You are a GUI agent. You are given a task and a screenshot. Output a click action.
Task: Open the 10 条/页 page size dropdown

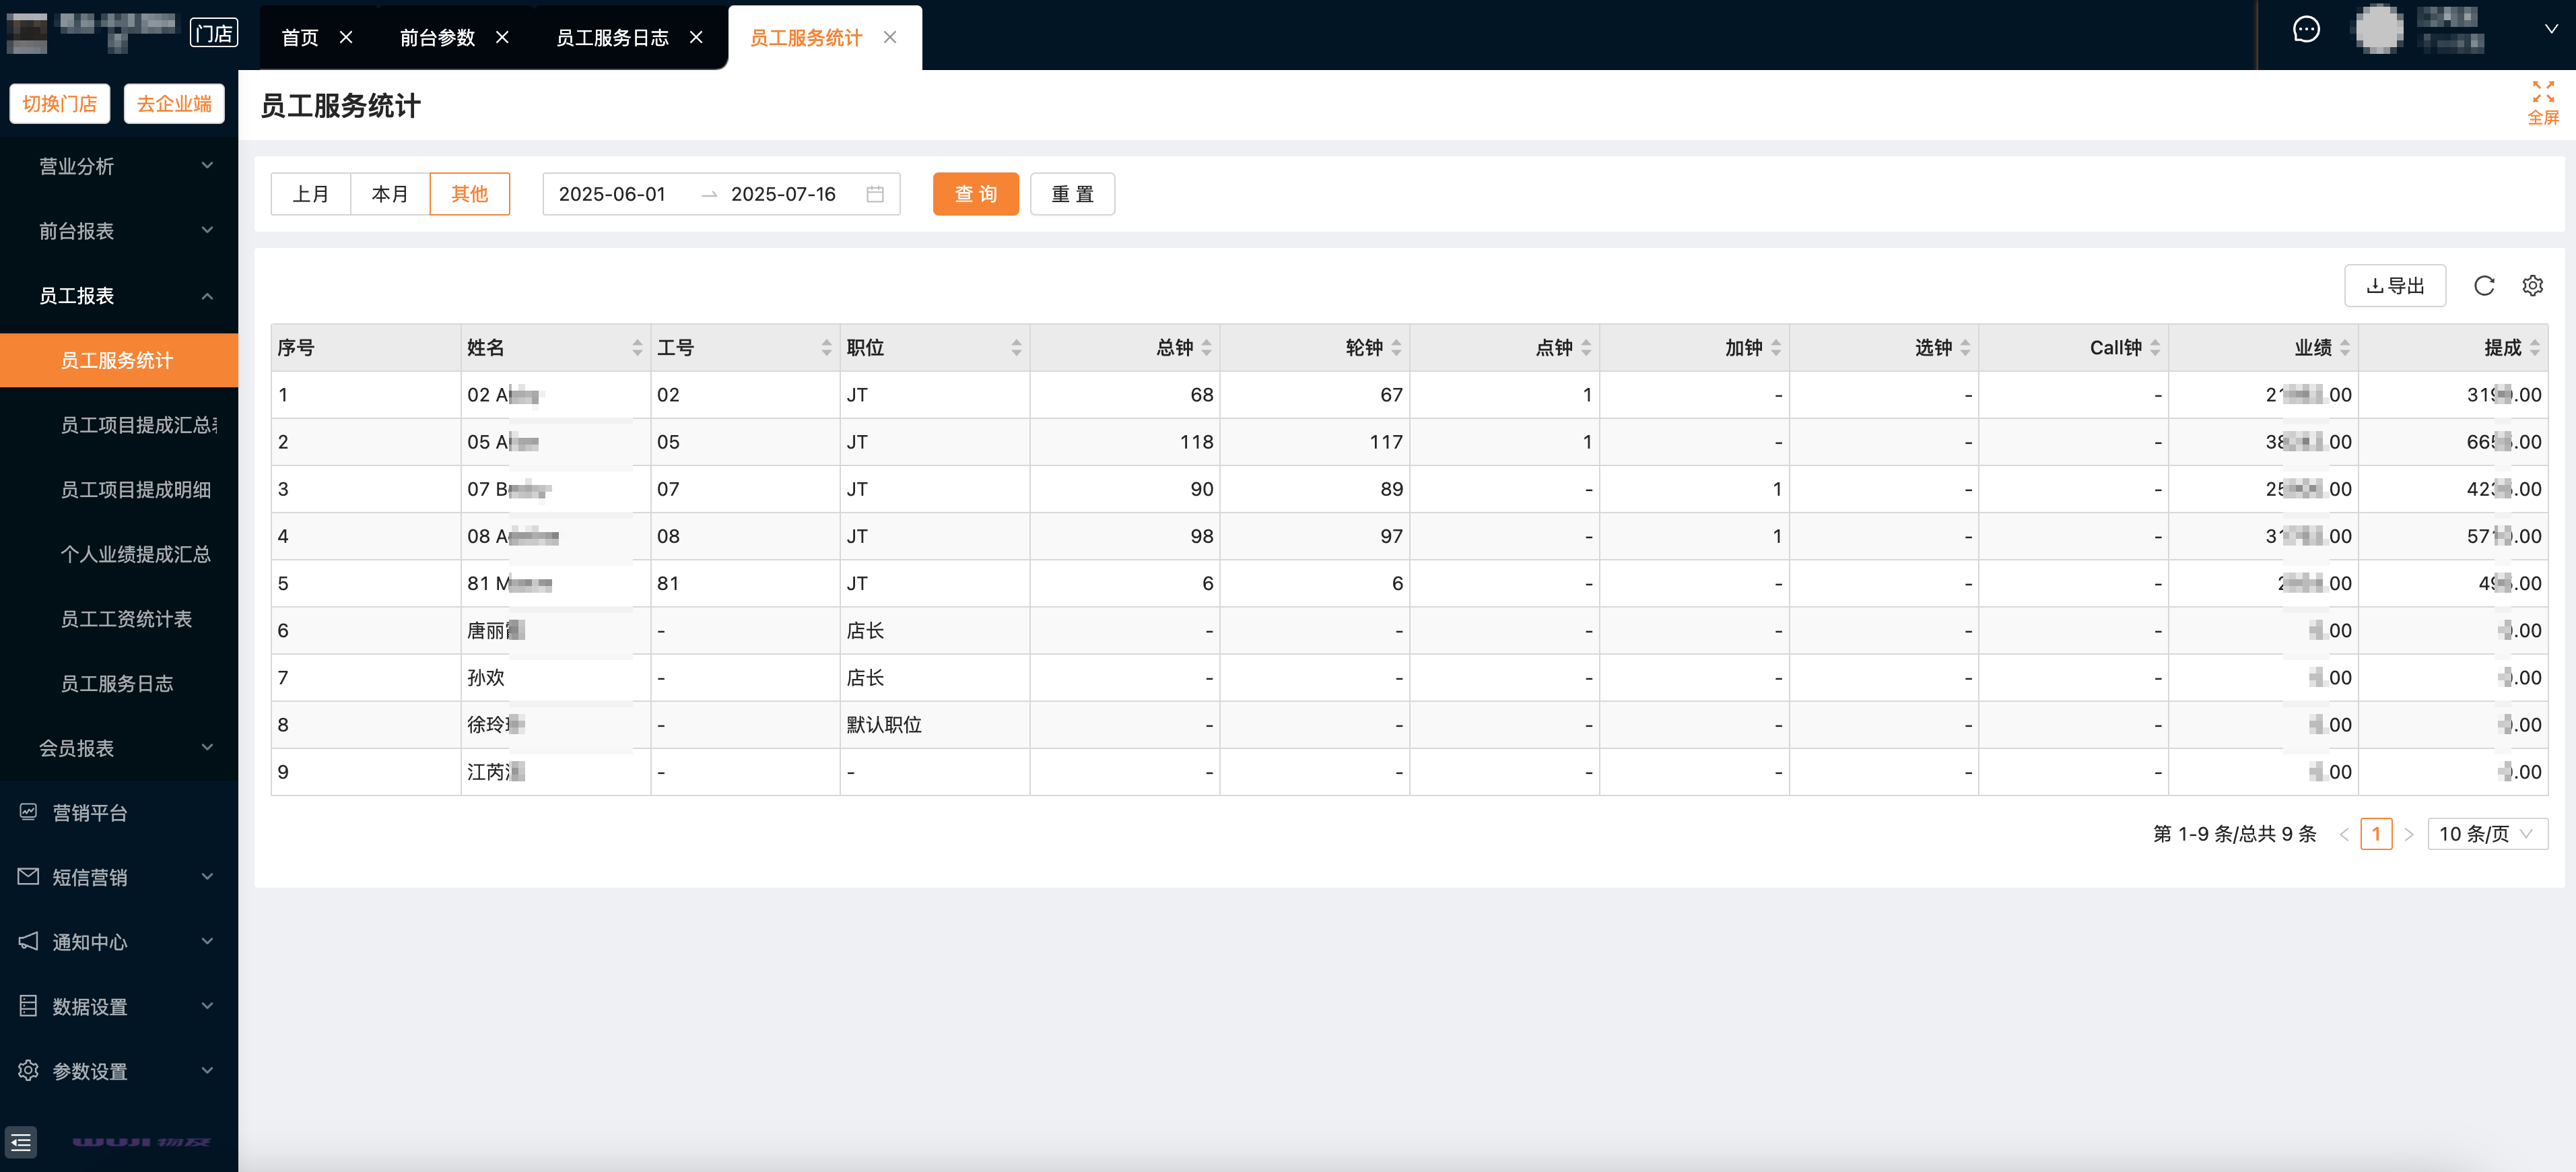click(x=2486, y=834)
